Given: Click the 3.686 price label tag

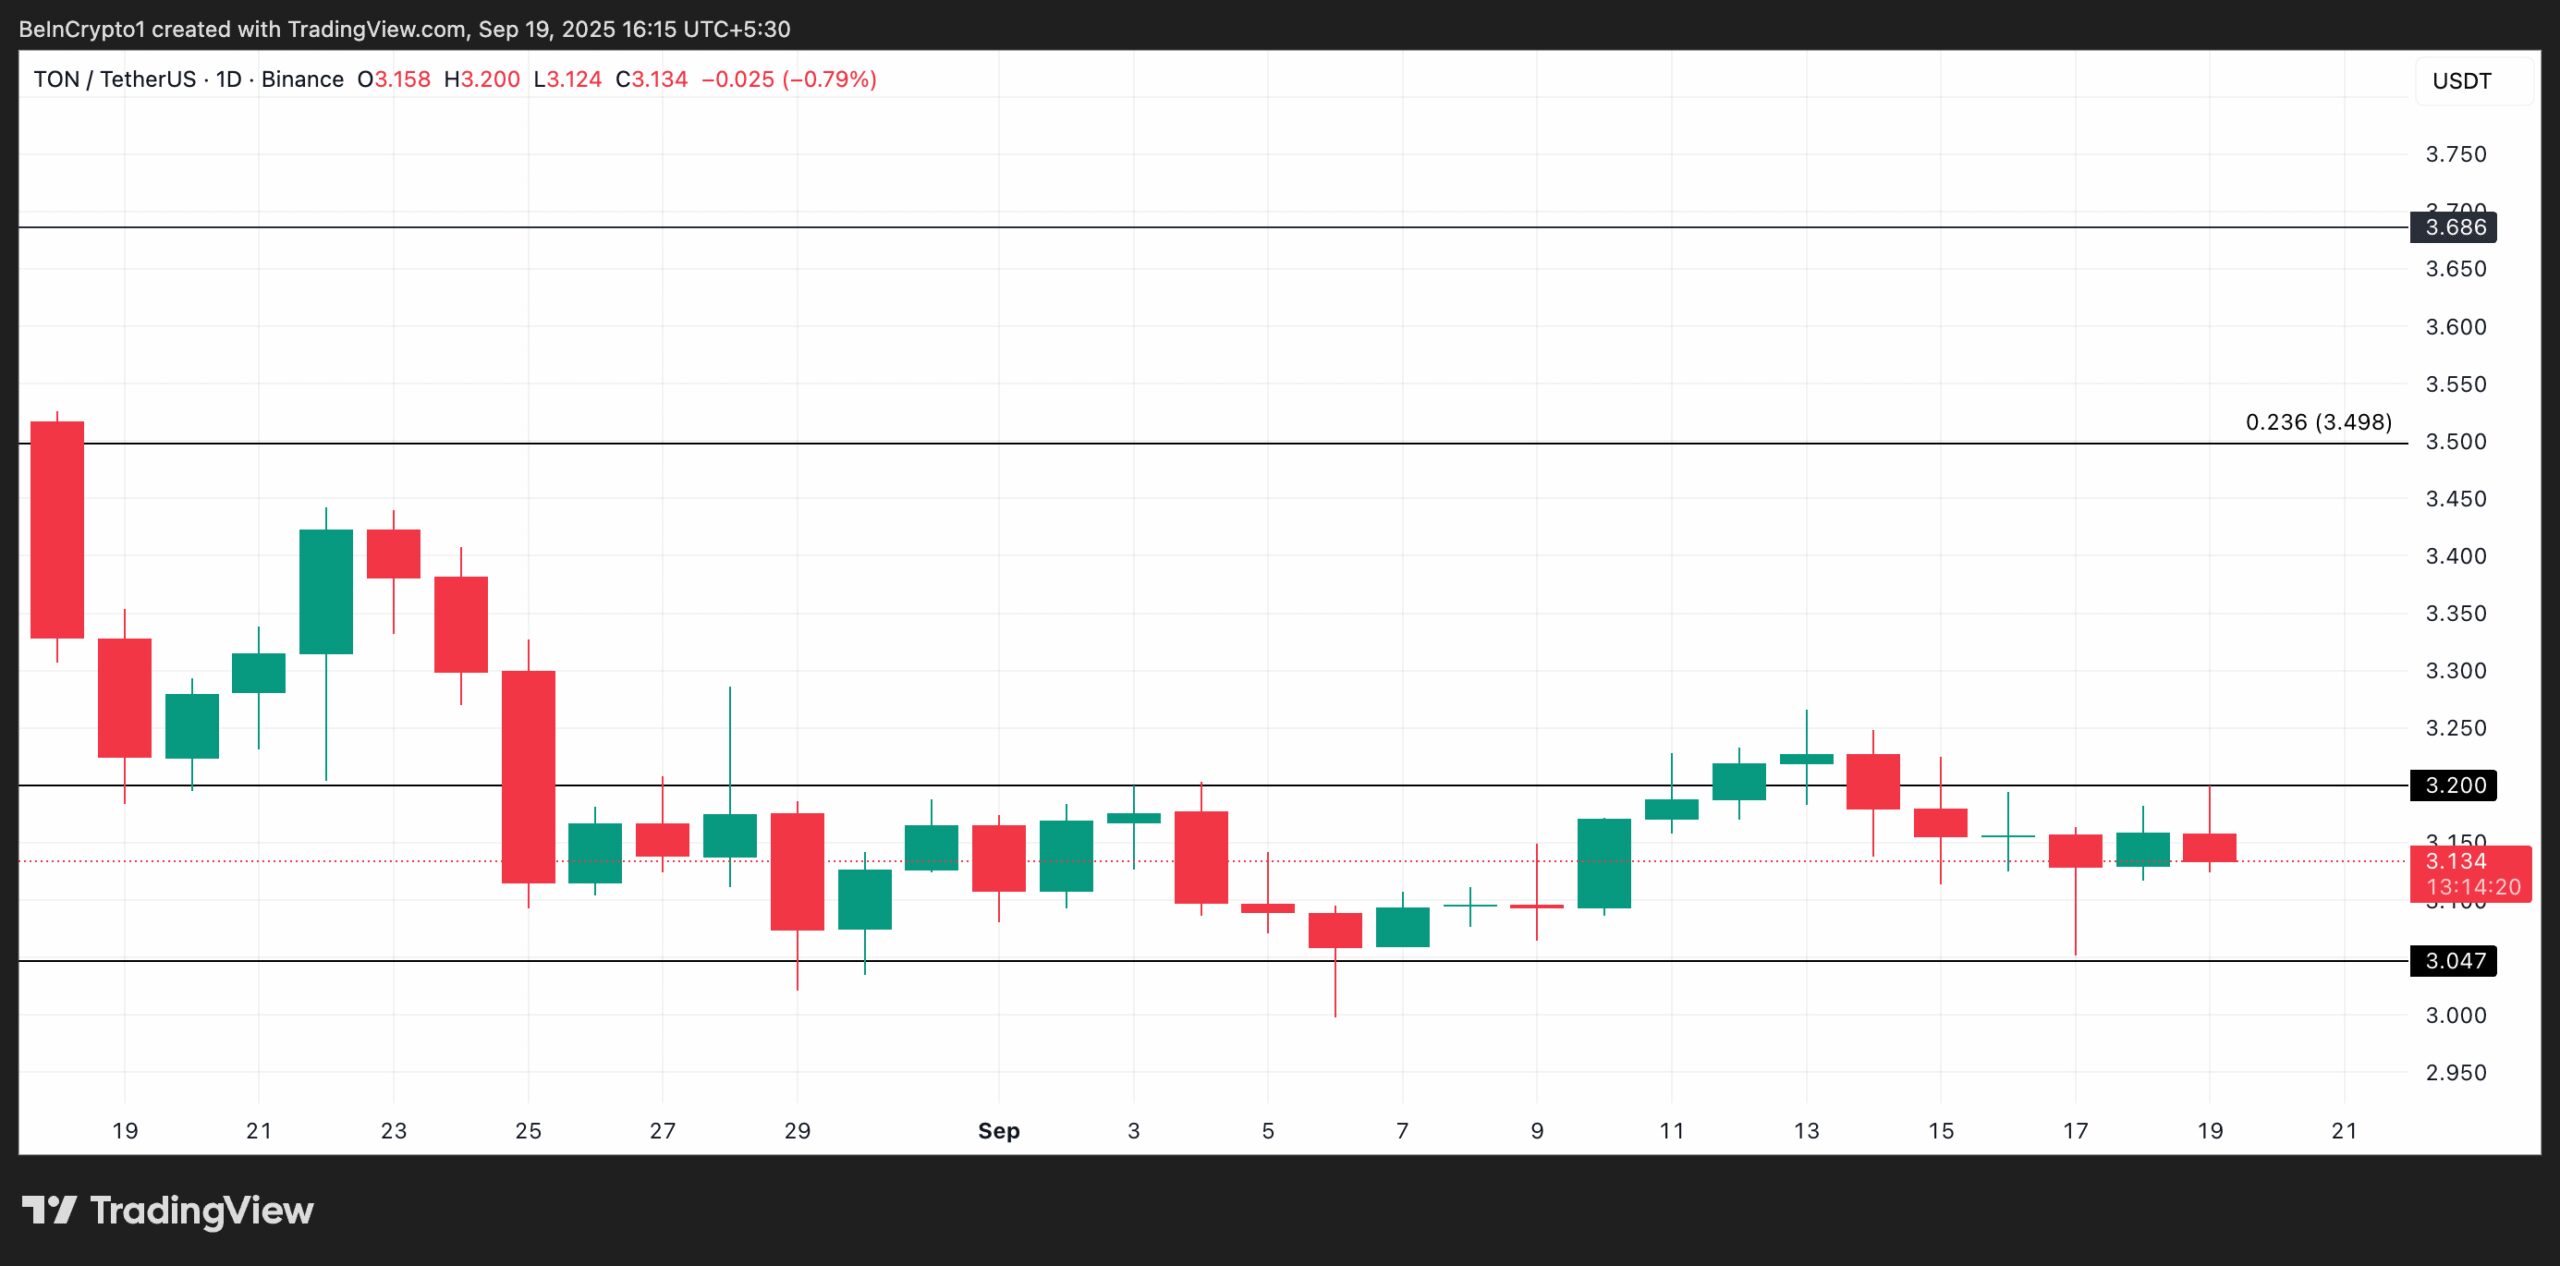Looking at the screenshot, I should [x=2454, y=227].
